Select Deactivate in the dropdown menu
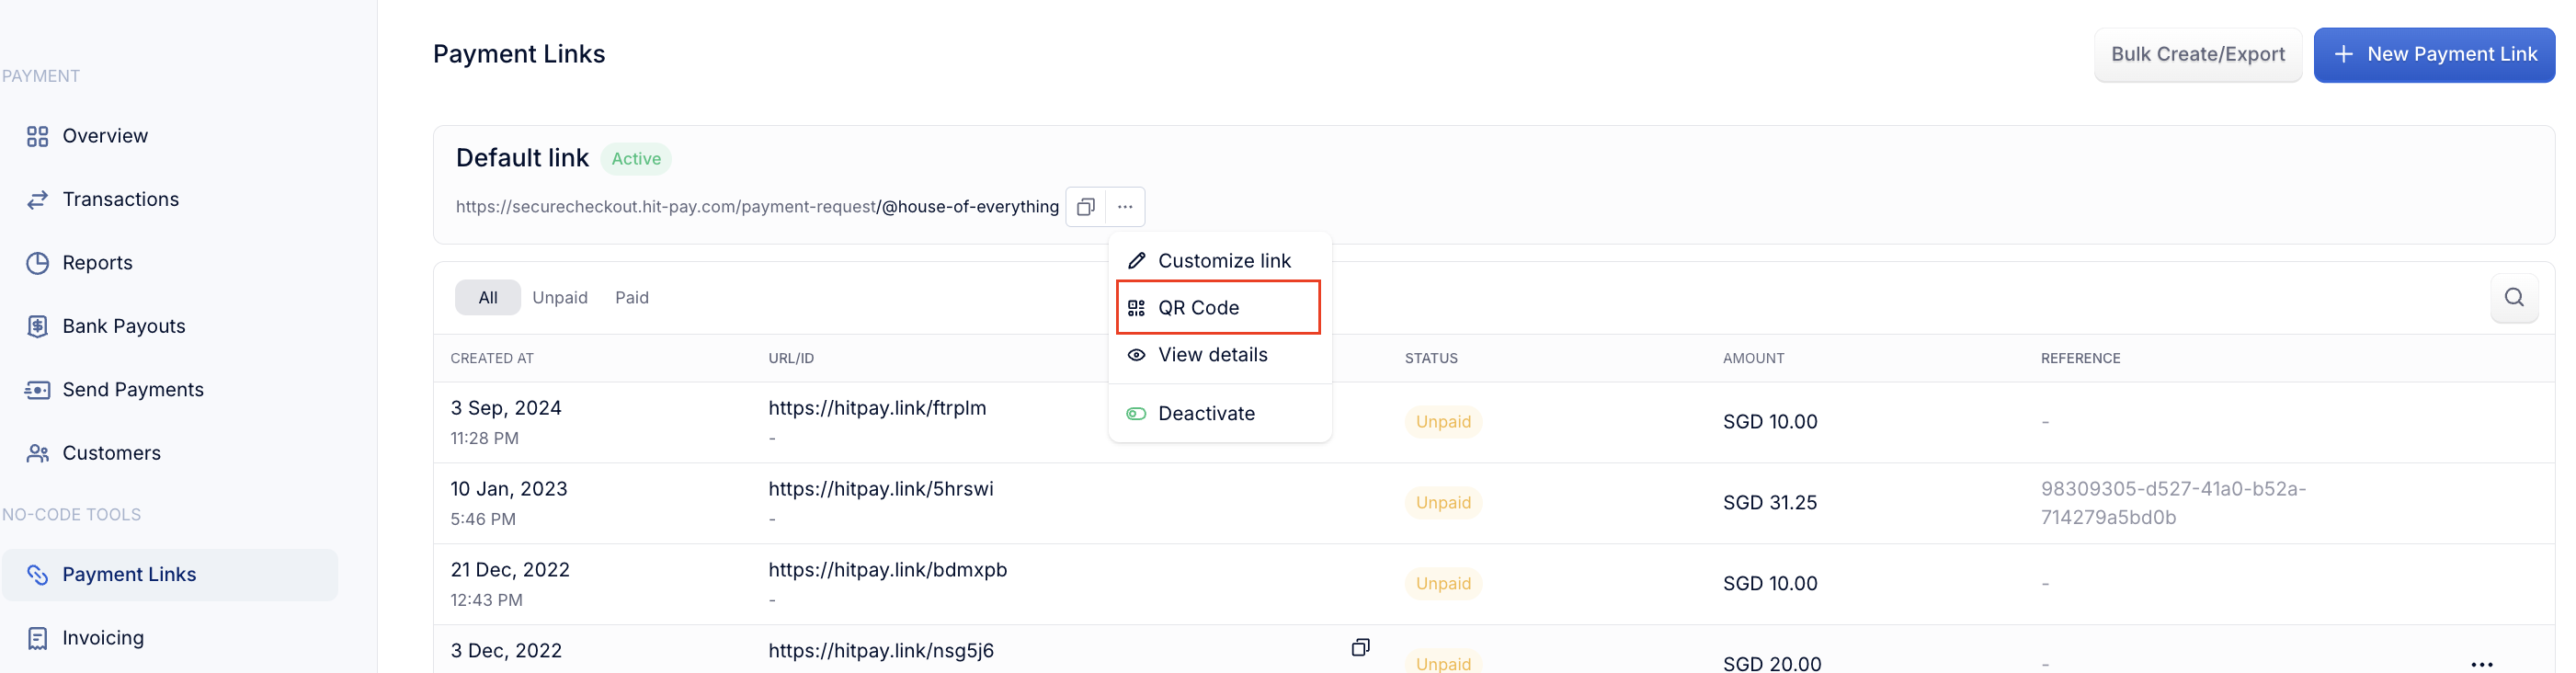 pos(1219,414)
